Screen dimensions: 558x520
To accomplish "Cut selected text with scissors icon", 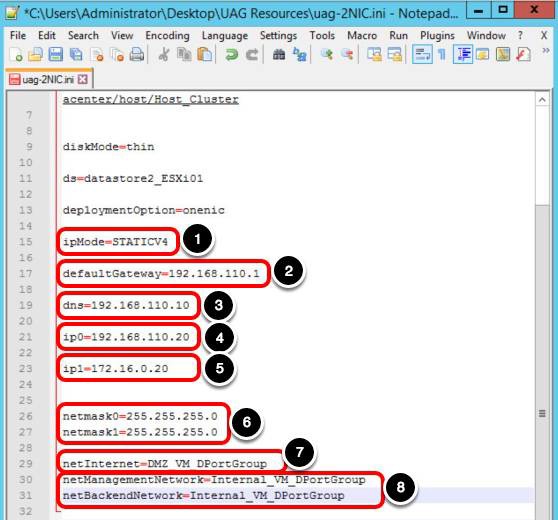I will pyautogui.click(x=164, y=55).
